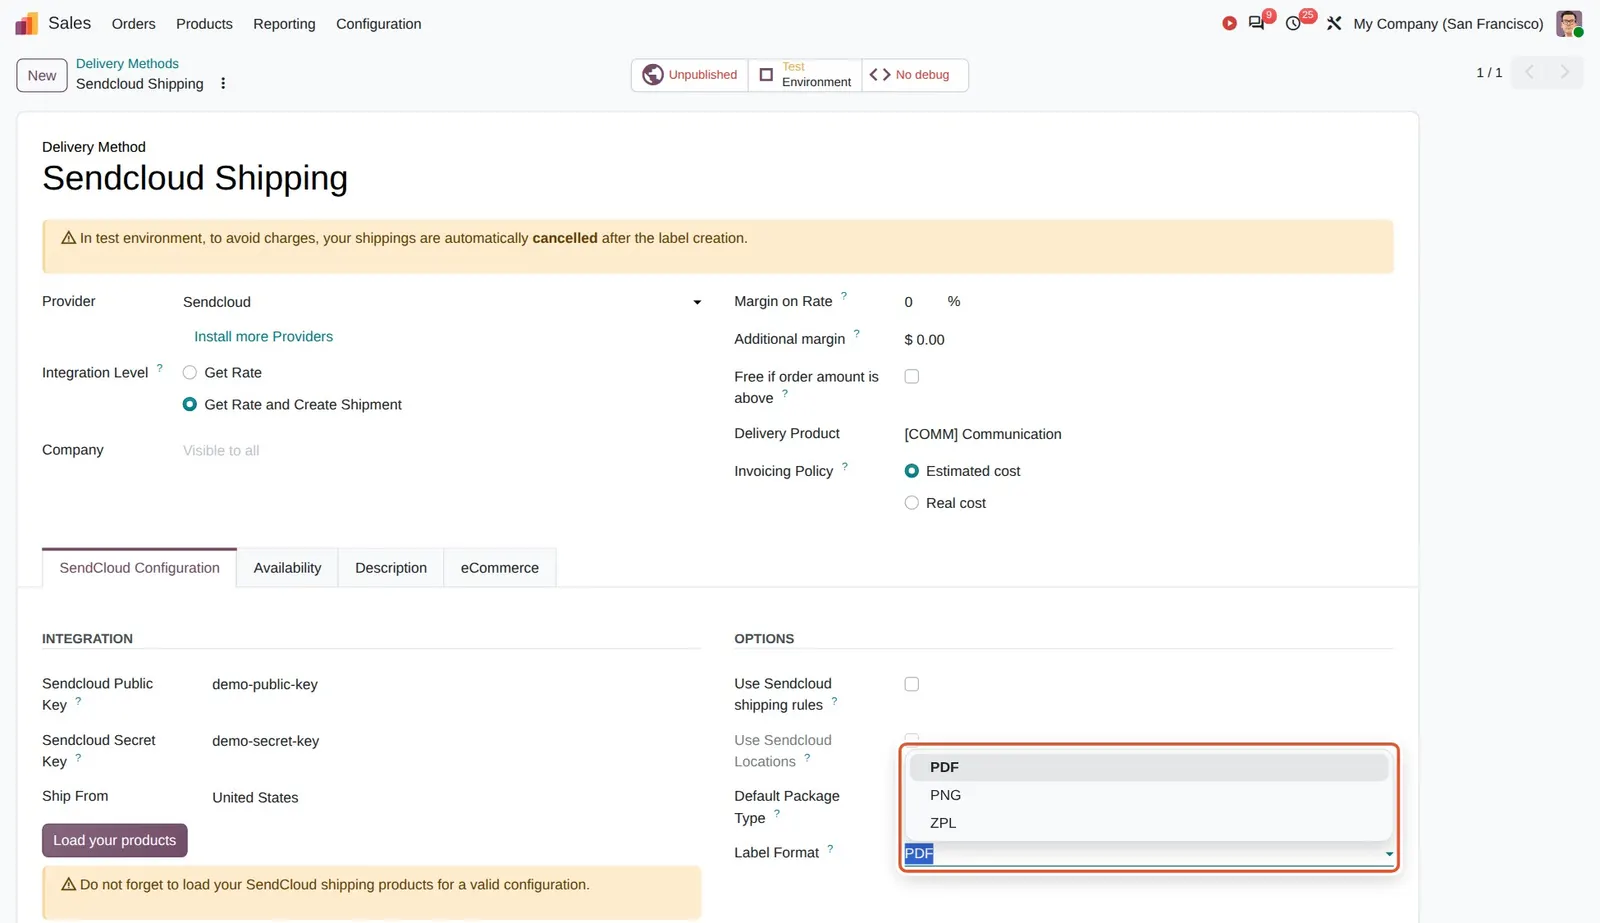Open the Orders menu
The height and width of the screenshot is (923, 1600).
pos(133,24)
